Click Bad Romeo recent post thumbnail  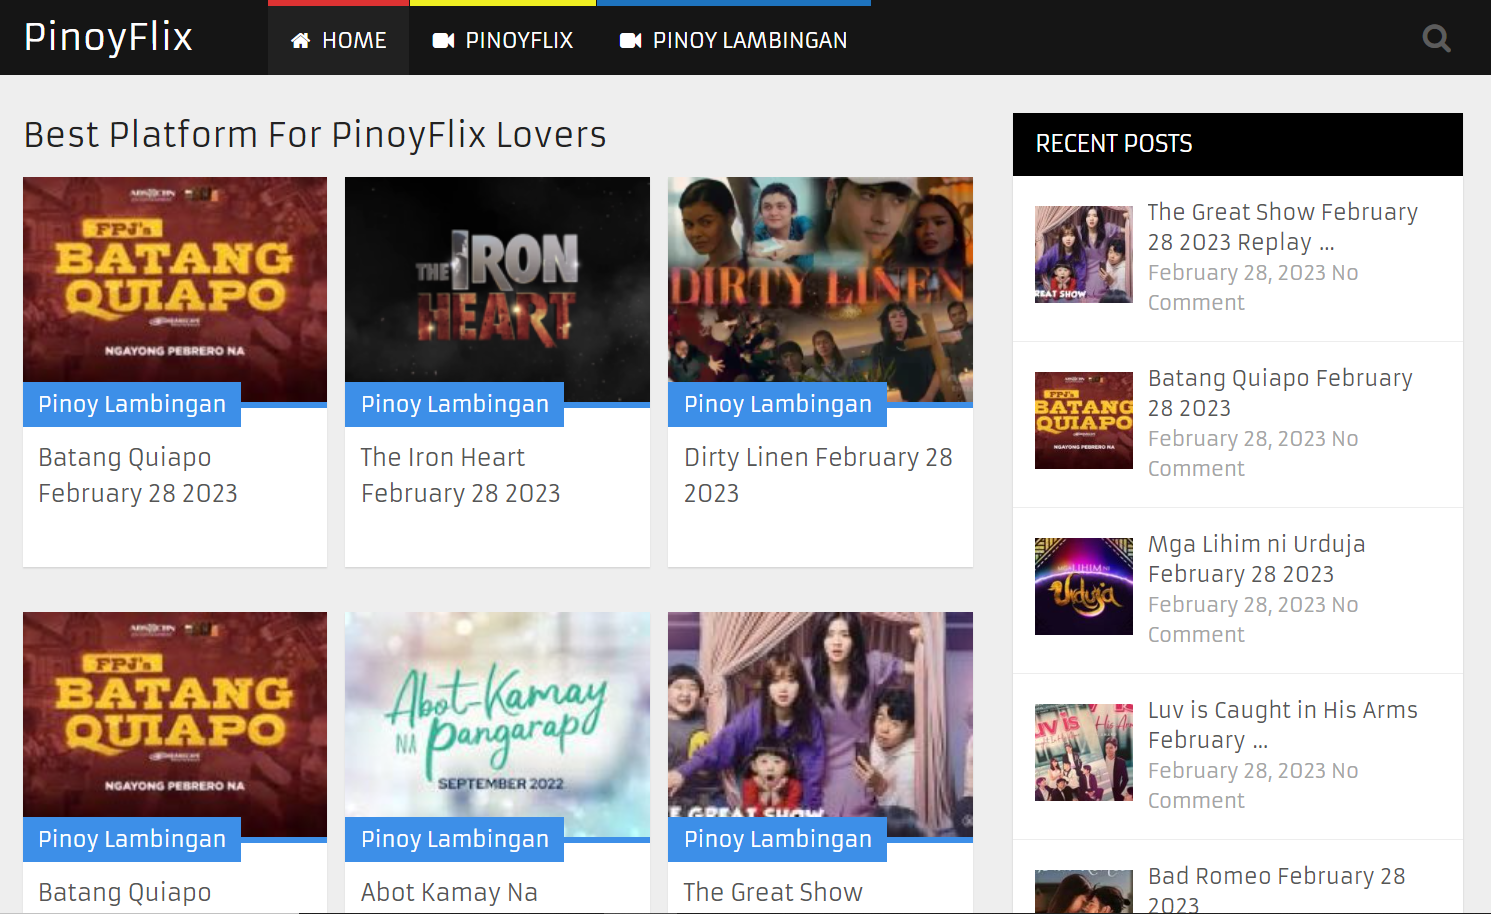[1084, 892]
